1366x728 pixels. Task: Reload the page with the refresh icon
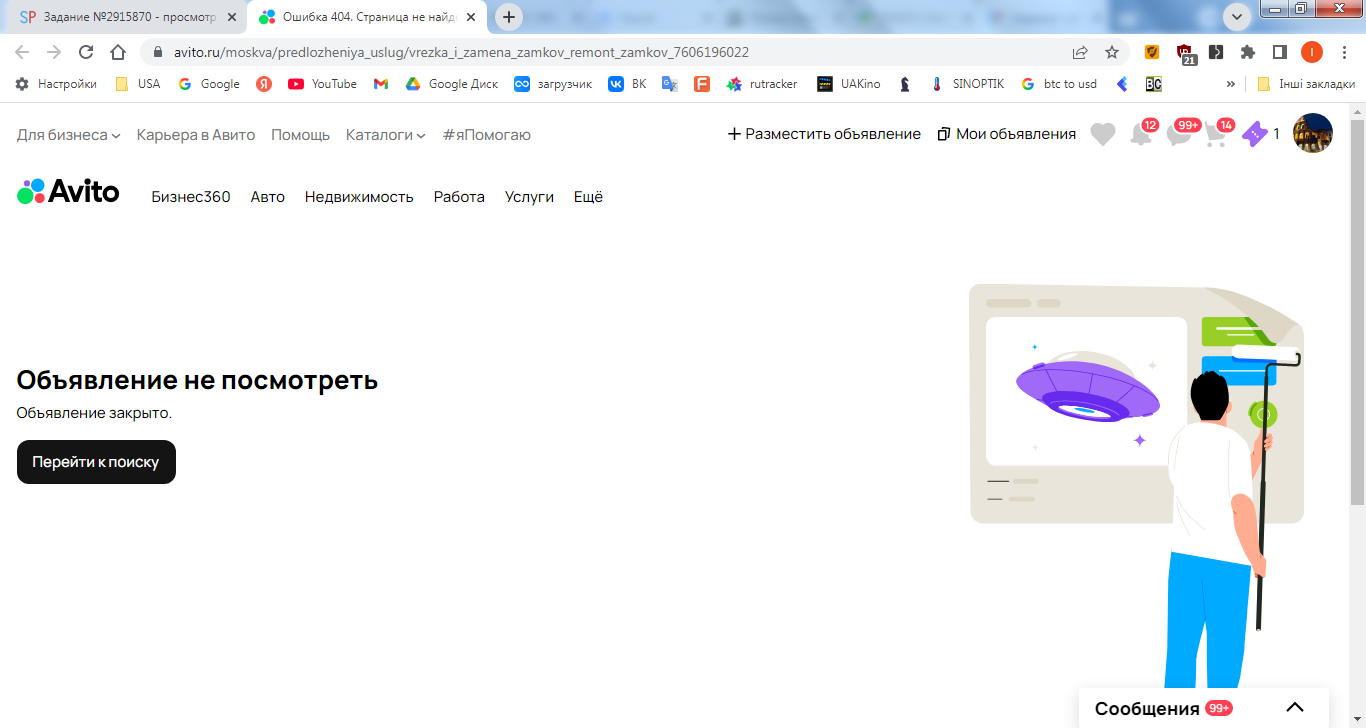[86, 52]
